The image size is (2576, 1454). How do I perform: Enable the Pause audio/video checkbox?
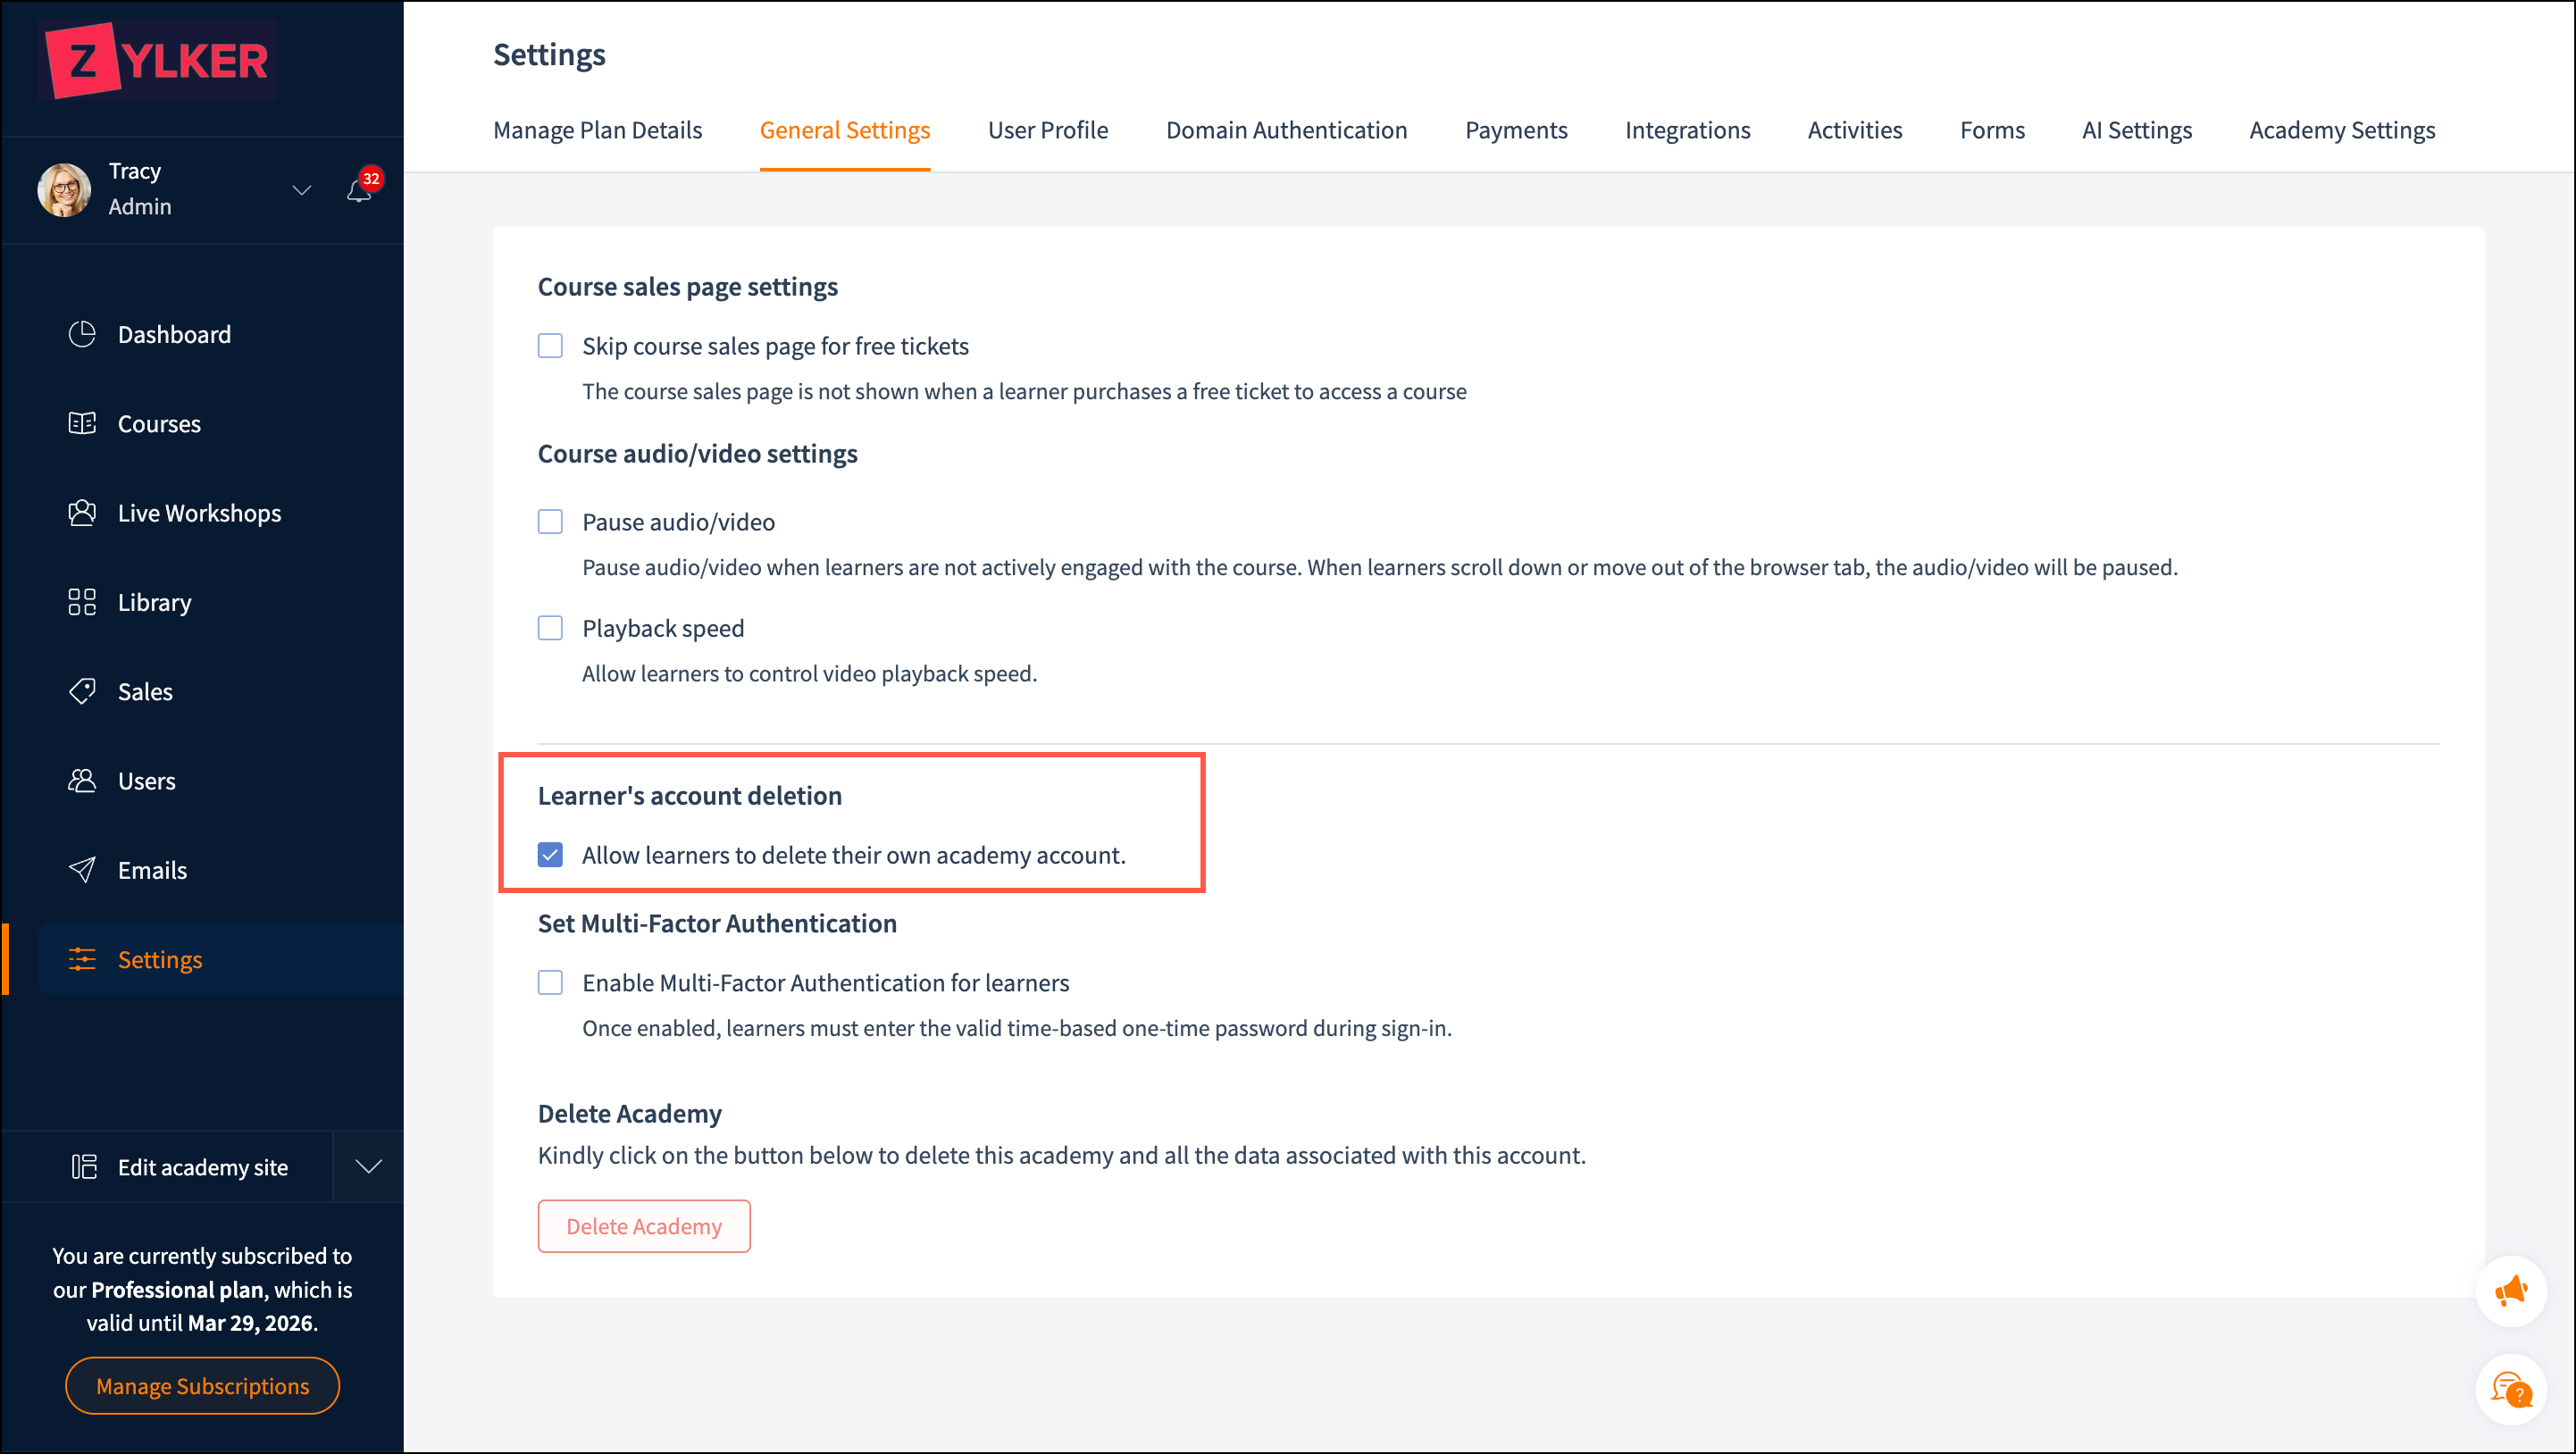(x=550, y=522)
